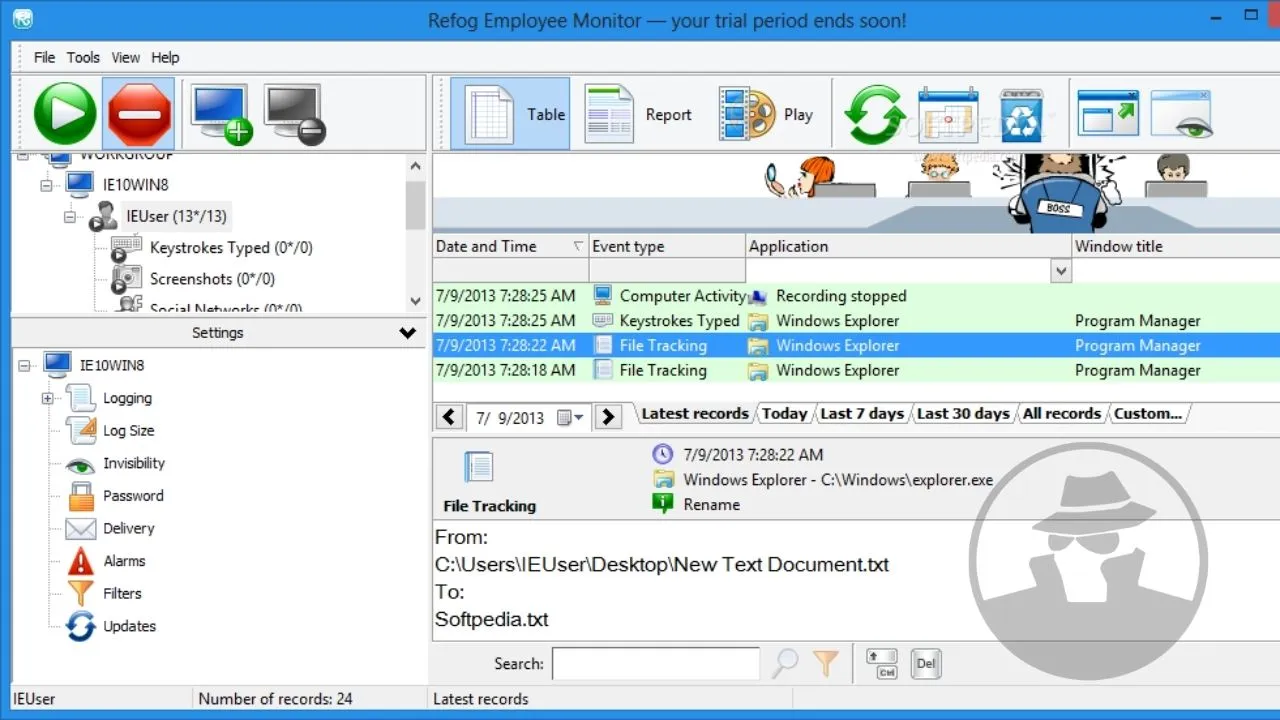Open the Application filter dropdown
Viewport: 1280px width, 720px height.
1060,271
